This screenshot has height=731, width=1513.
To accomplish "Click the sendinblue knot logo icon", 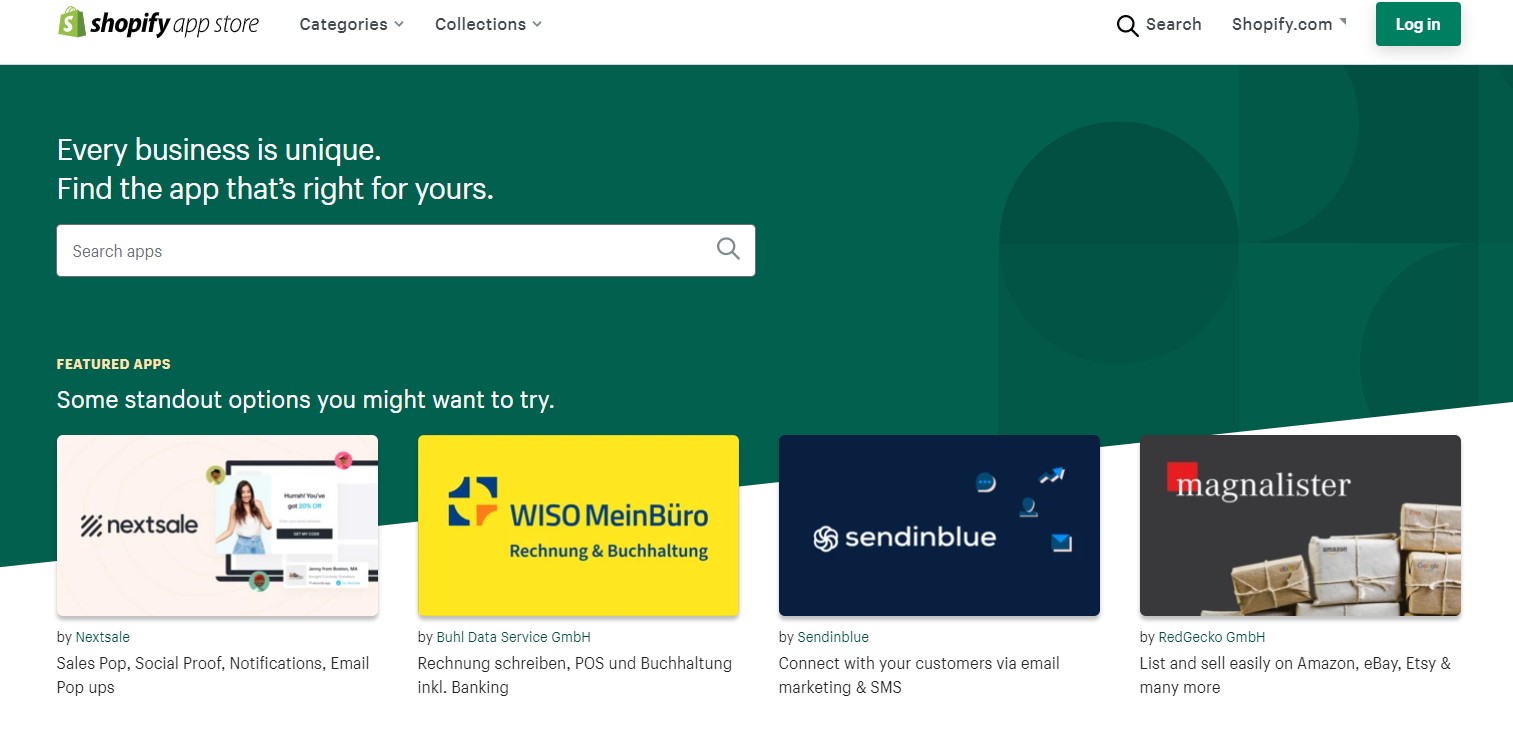I will (825, 539).
